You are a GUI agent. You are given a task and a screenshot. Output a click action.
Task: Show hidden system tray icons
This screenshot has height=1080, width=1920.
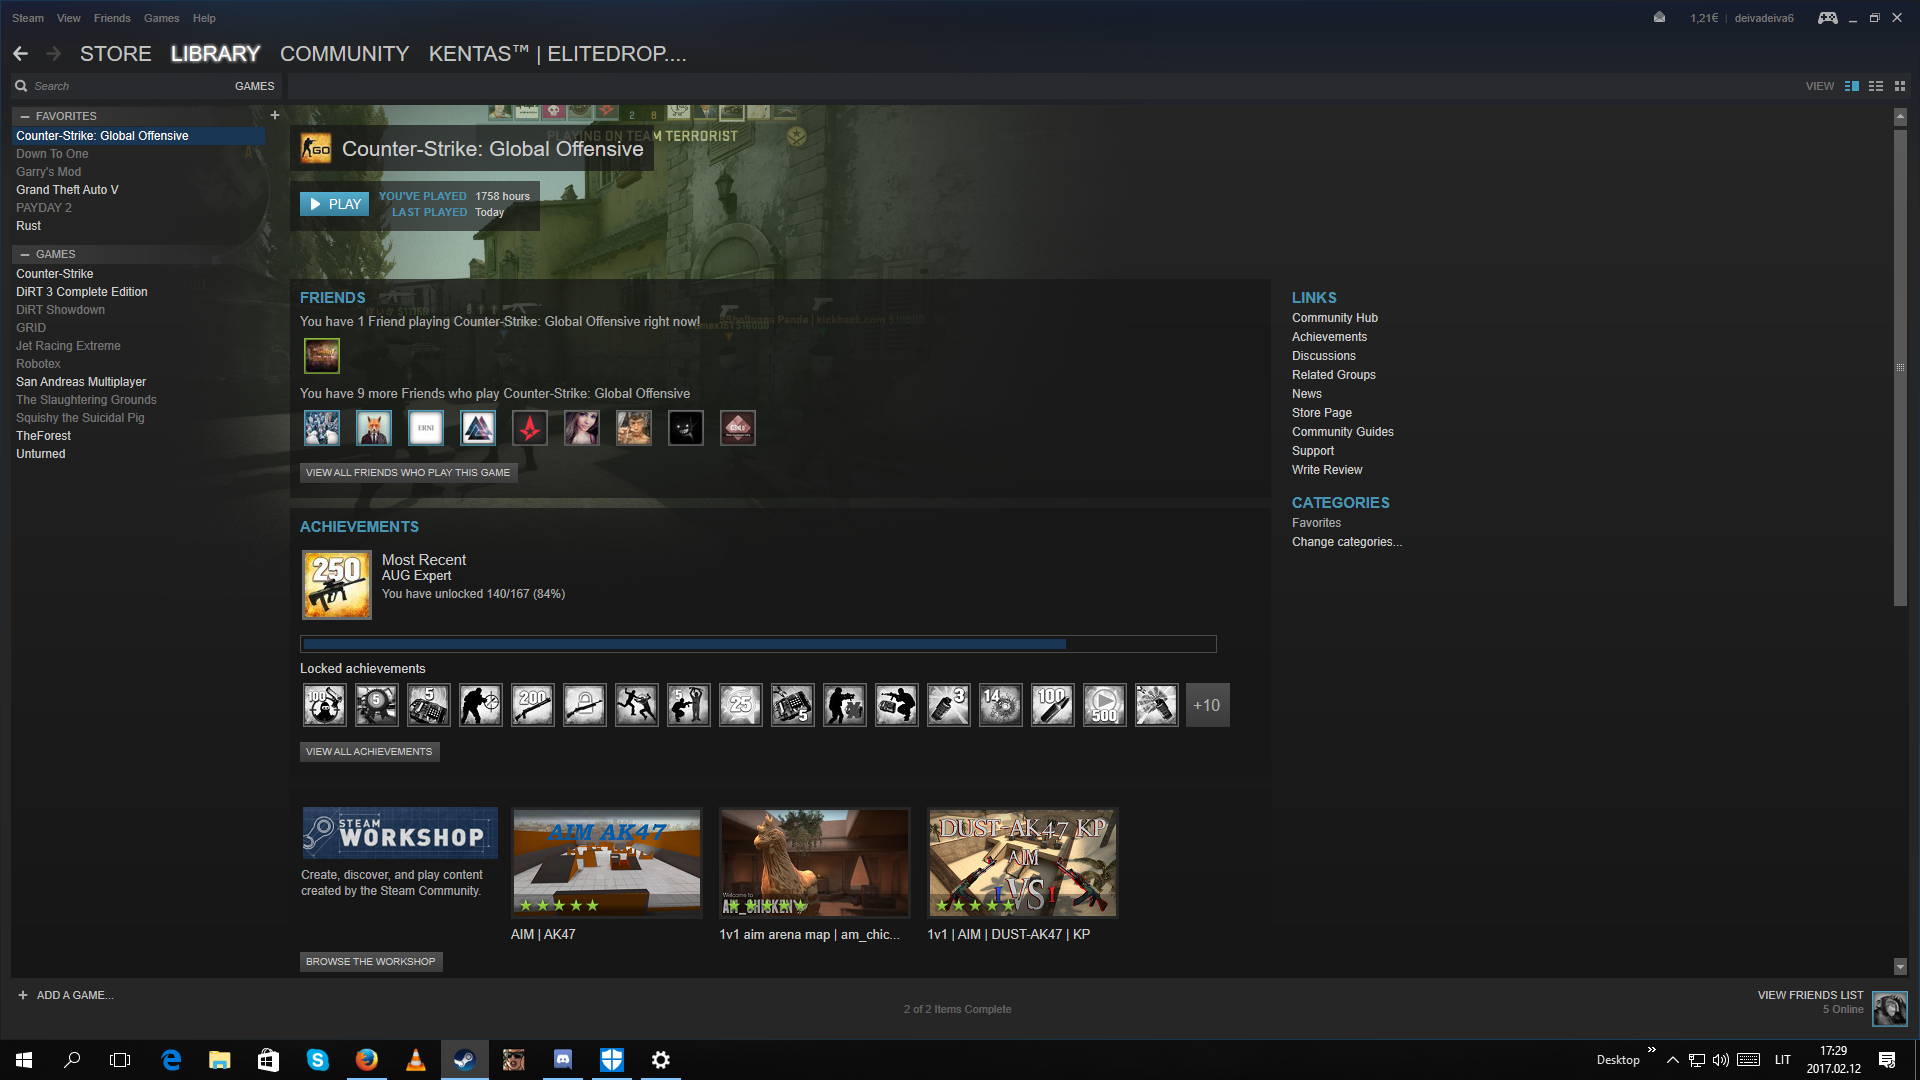click(1672, 1060)
